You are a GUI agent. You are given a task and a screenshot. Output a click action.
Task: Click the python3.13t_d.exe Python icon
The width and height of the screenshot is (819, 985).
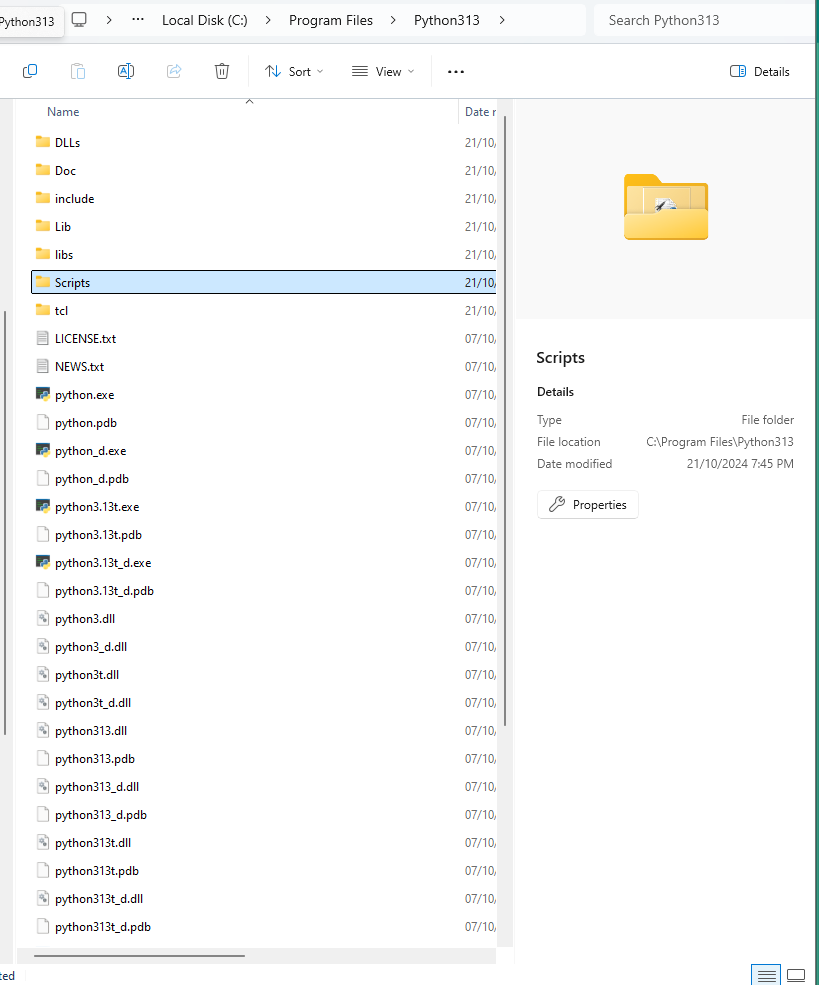tap(43, 562)
